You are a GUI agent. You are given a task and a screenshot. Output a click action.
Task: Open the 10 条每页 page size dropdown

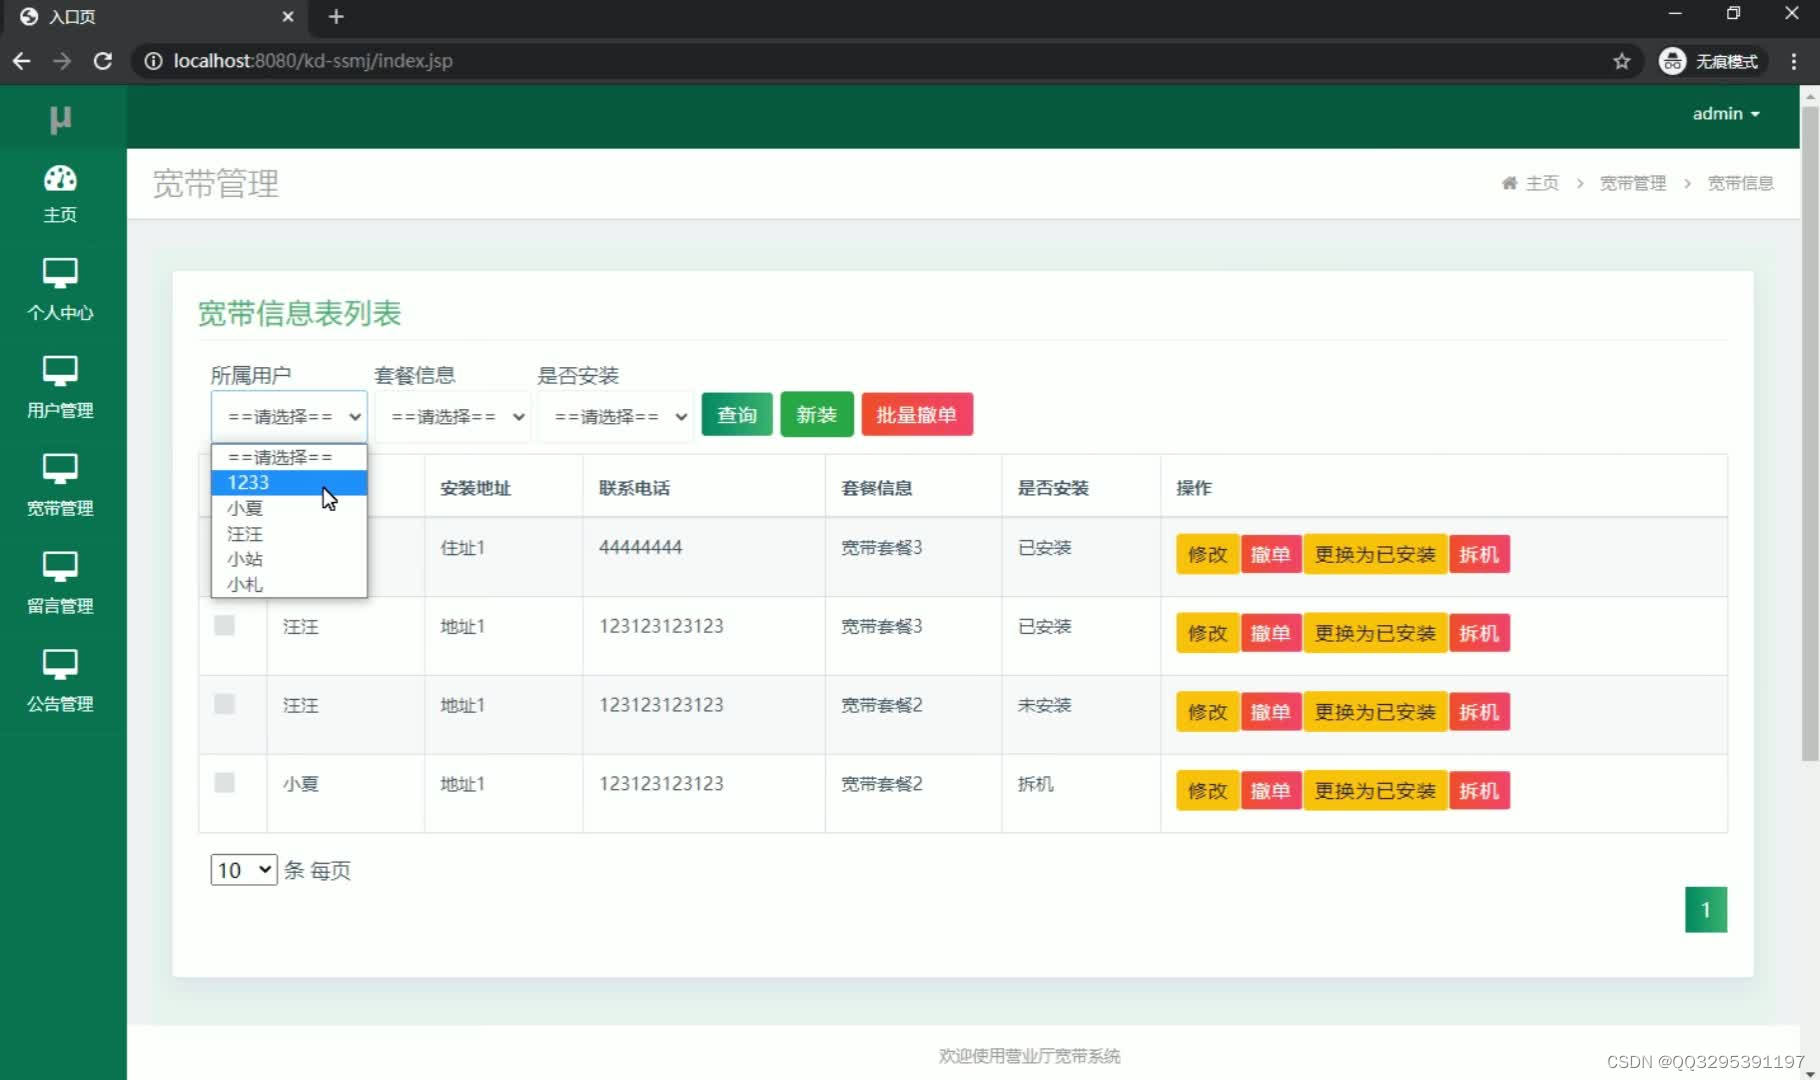243,870
